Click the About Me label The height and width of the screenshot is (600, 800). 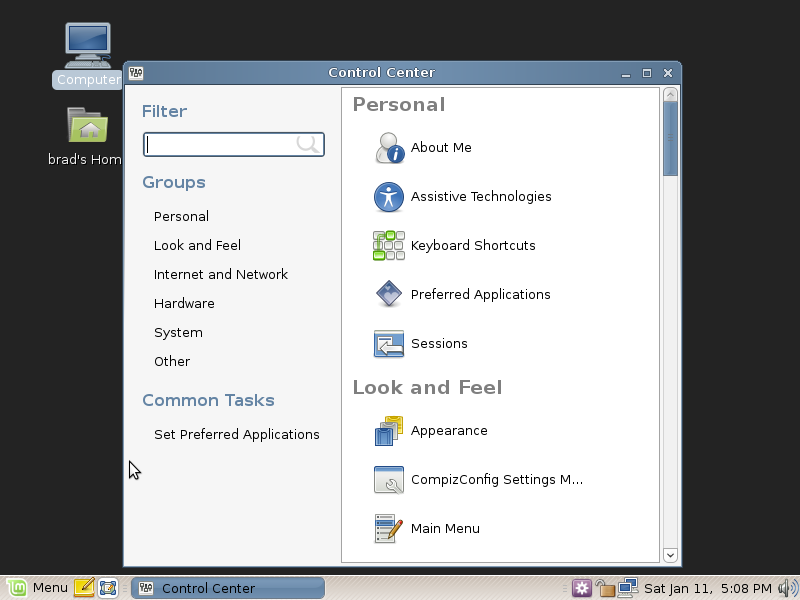441,147
